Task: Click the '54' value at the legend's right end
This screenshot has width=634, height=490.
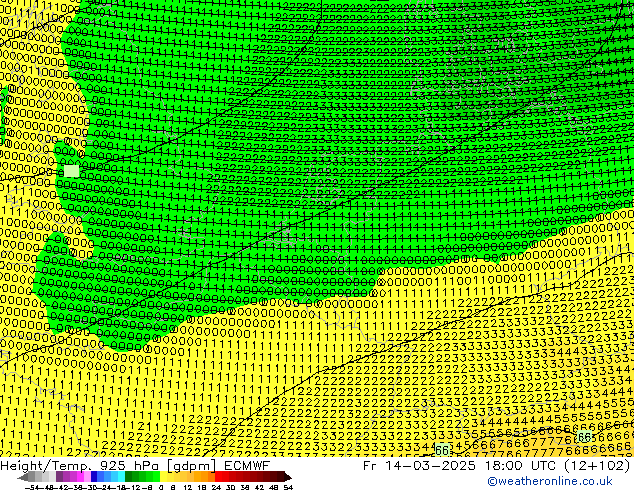Action: (288, 487)
